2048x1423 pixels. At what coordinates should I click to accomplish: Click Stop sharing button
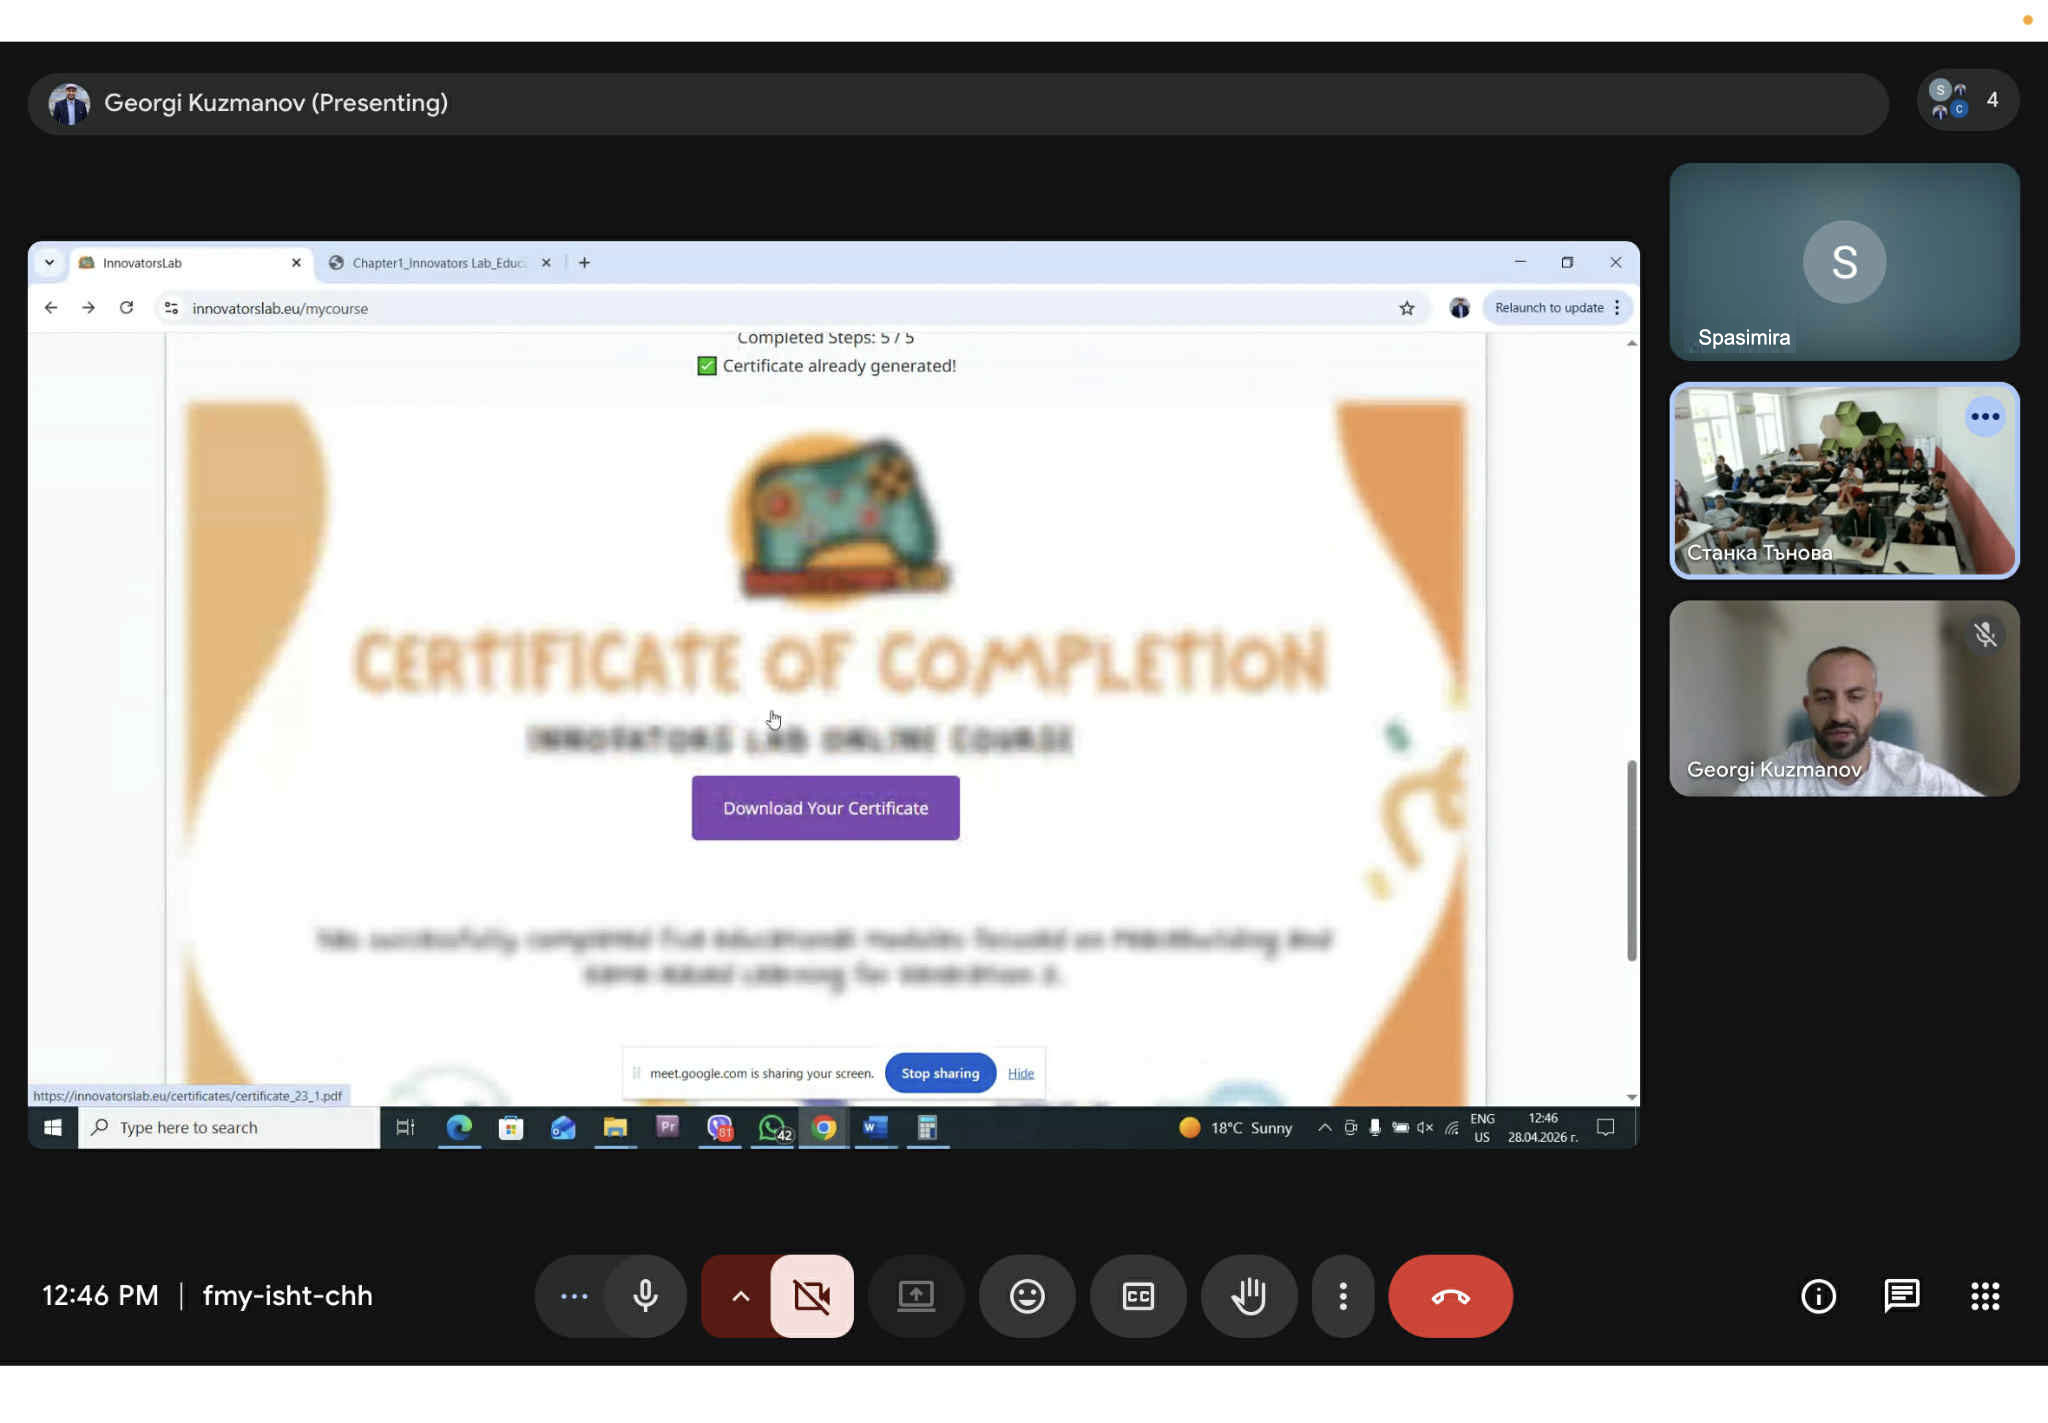940,1073
